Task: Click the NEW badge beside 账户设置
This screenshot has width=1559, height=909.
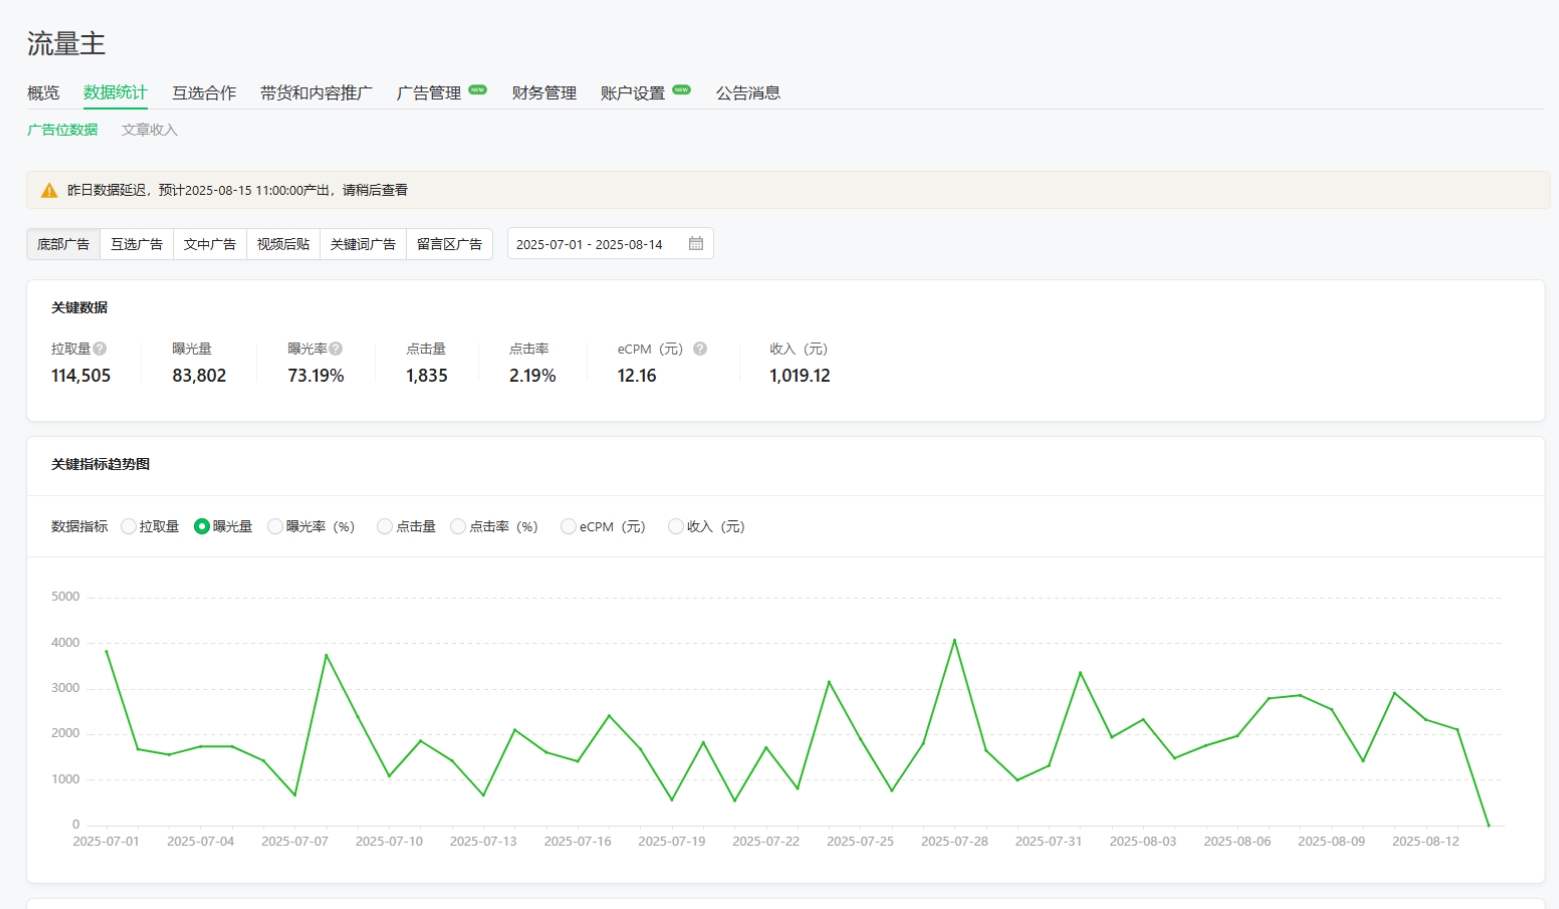Action: 682,90
